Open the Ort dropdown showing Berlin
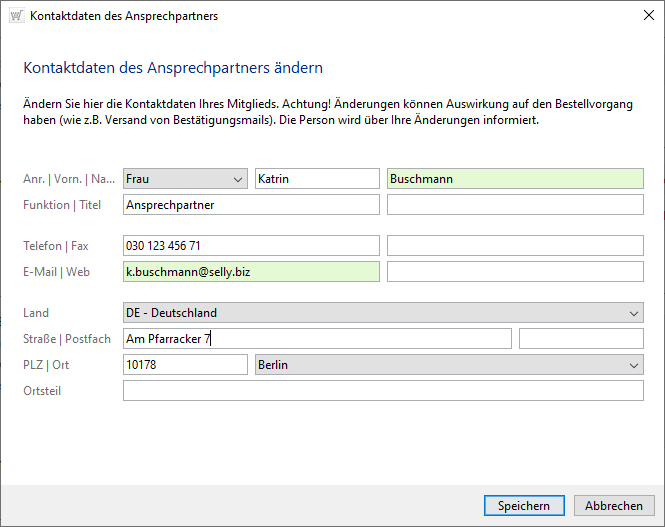This screenshot has width=665, height=527. point(449,365)
